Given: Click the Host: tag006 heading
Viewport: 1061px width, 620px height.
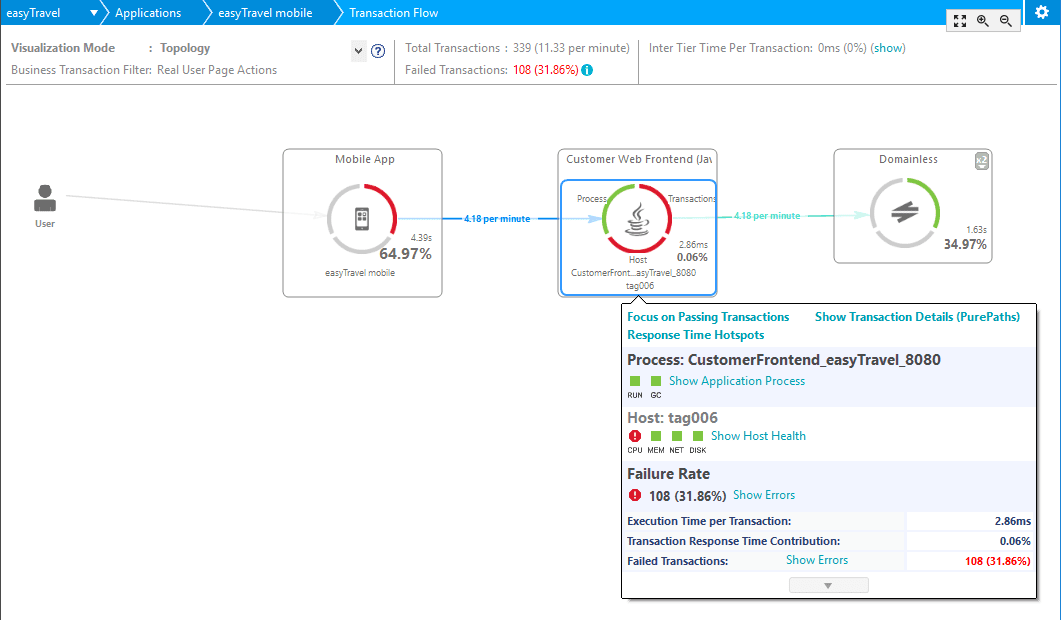Looking at the screenshot, I should tap(672, 418).
